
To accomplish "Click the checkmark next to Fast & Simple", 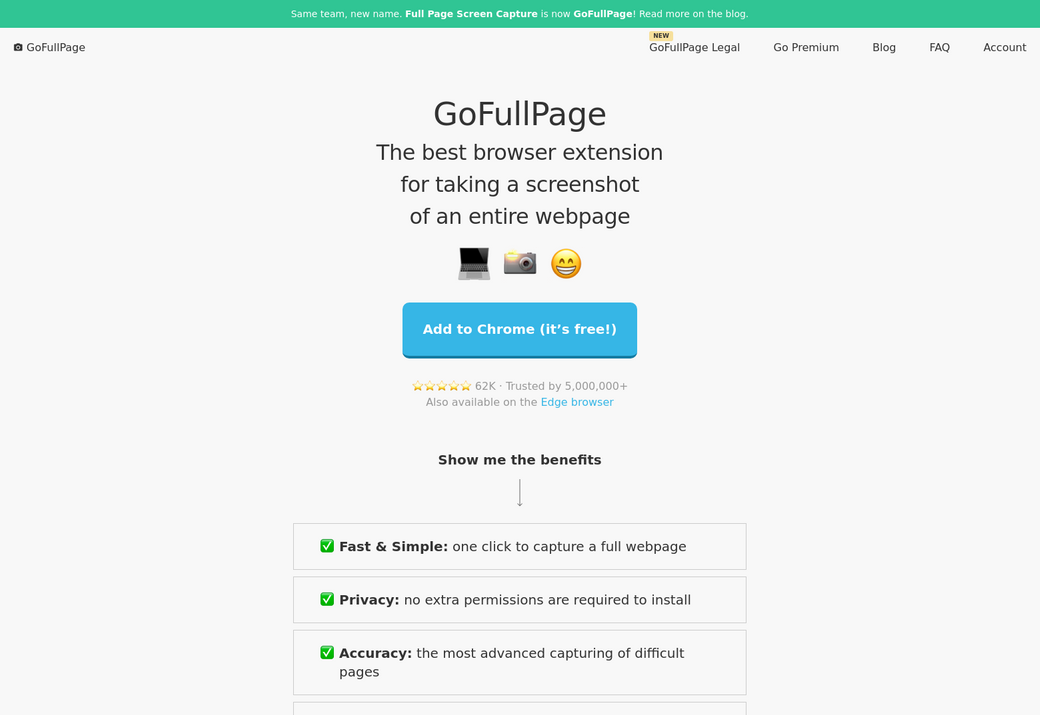I will point(327,546).
